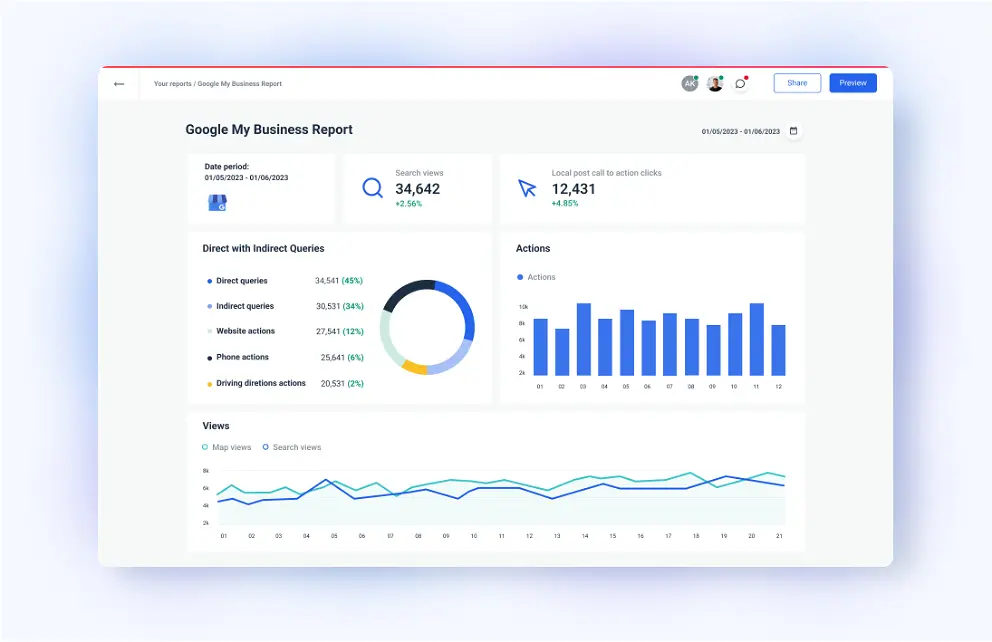Image resolution: width=992 pixels, height=642 pixels.
Task: Toggle the Search views legend series
Action: point(292,447)
